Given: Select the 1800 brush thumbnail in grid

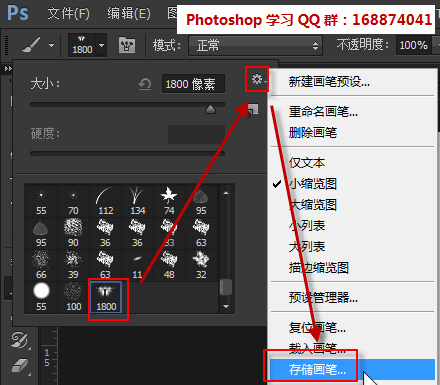Looking at the screenshot, I should 106,297.
